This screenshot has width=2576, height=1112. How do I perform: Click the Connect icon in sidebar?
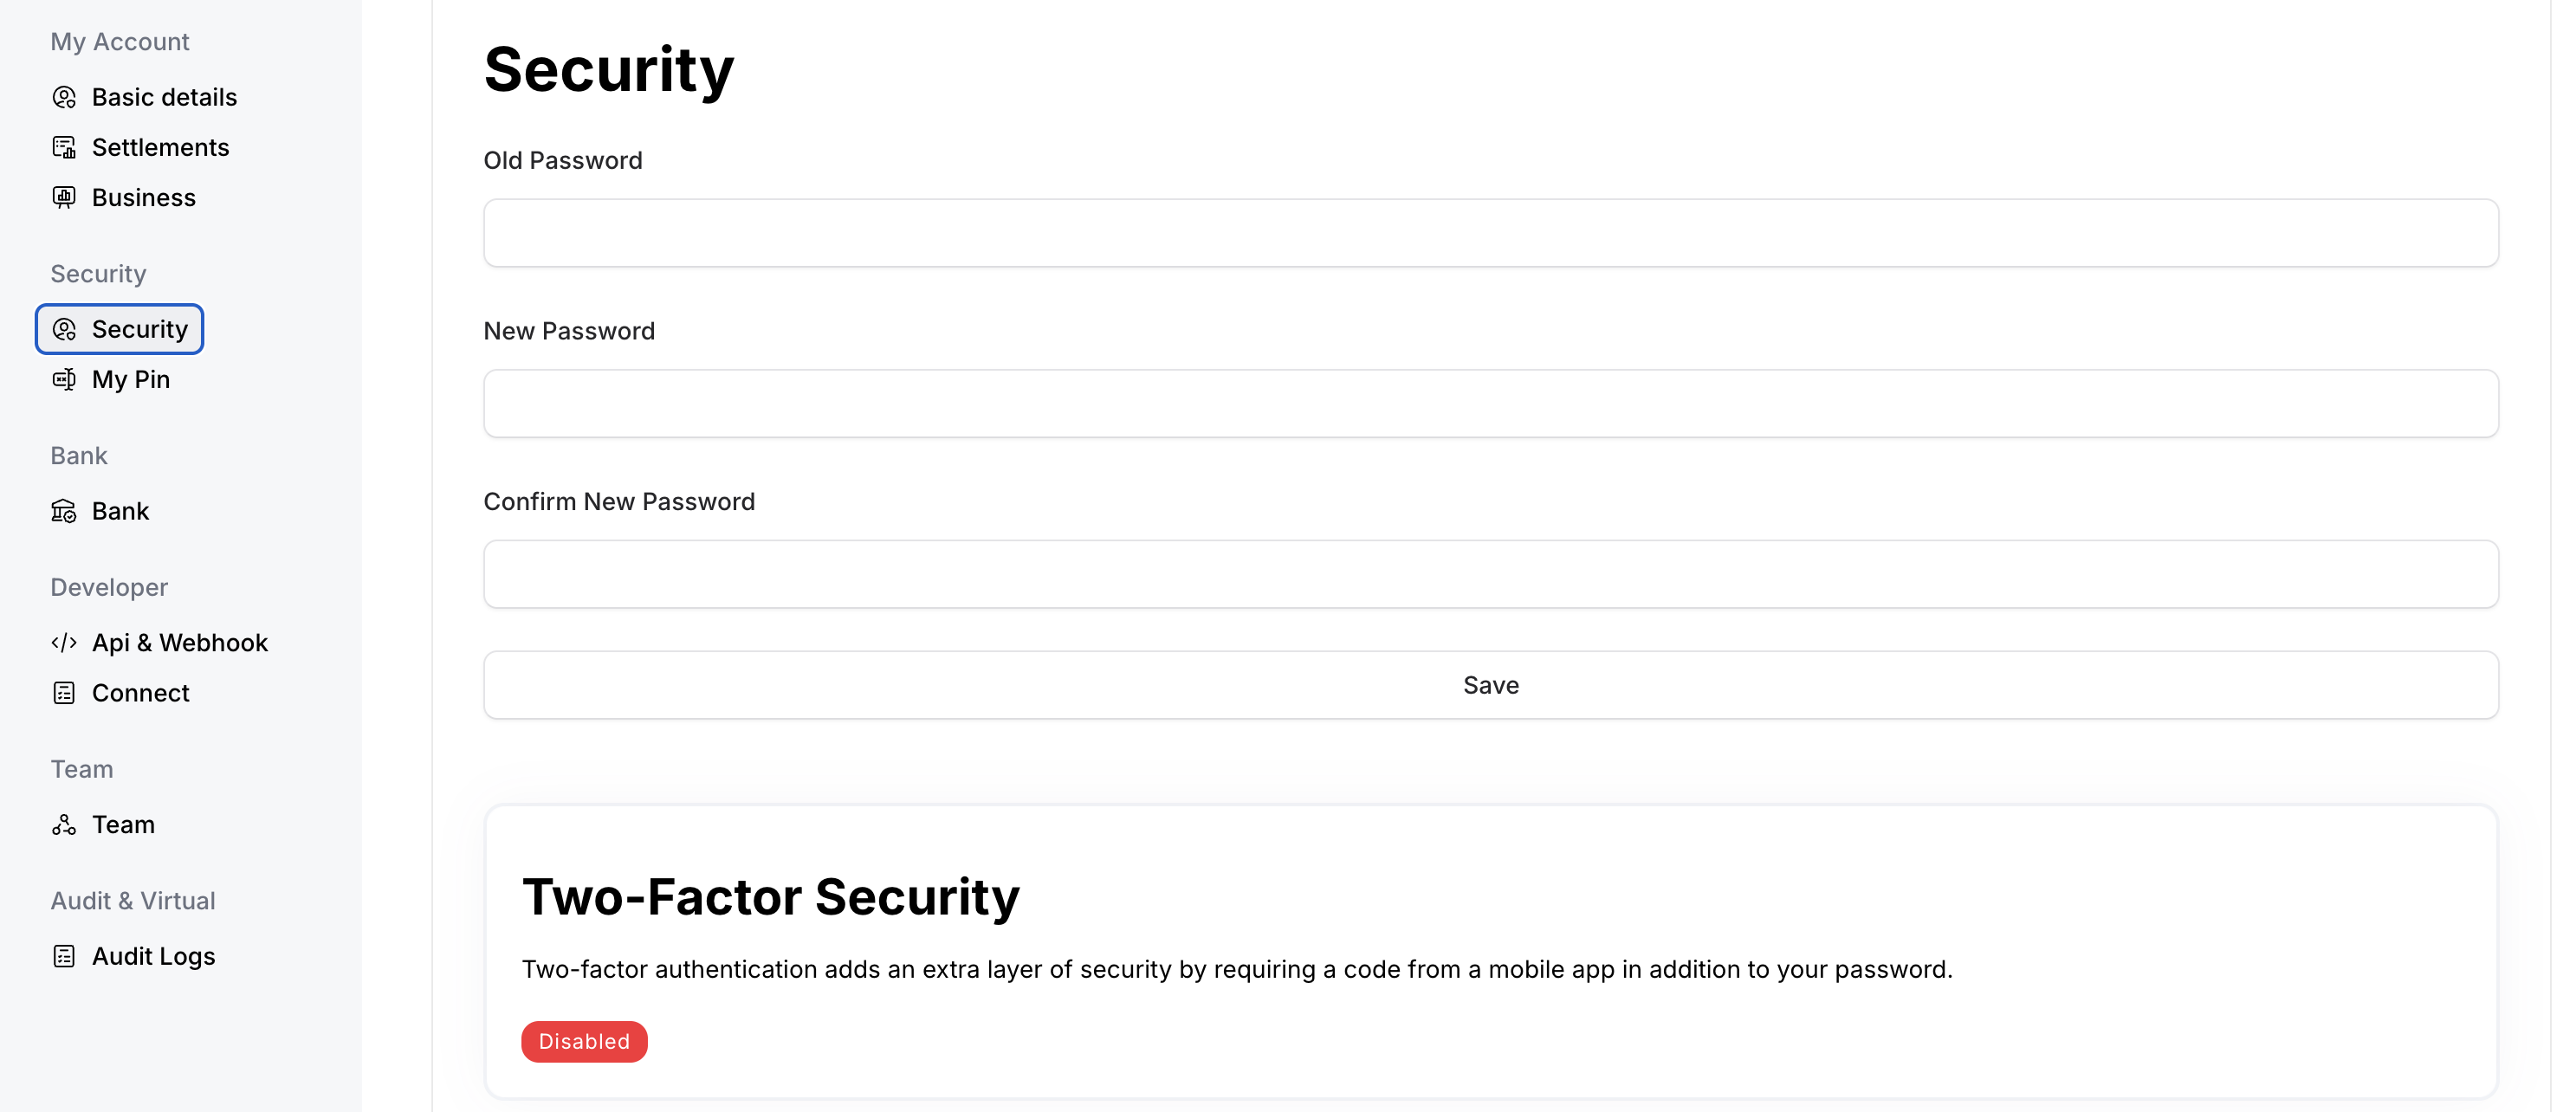click(64, 693)
